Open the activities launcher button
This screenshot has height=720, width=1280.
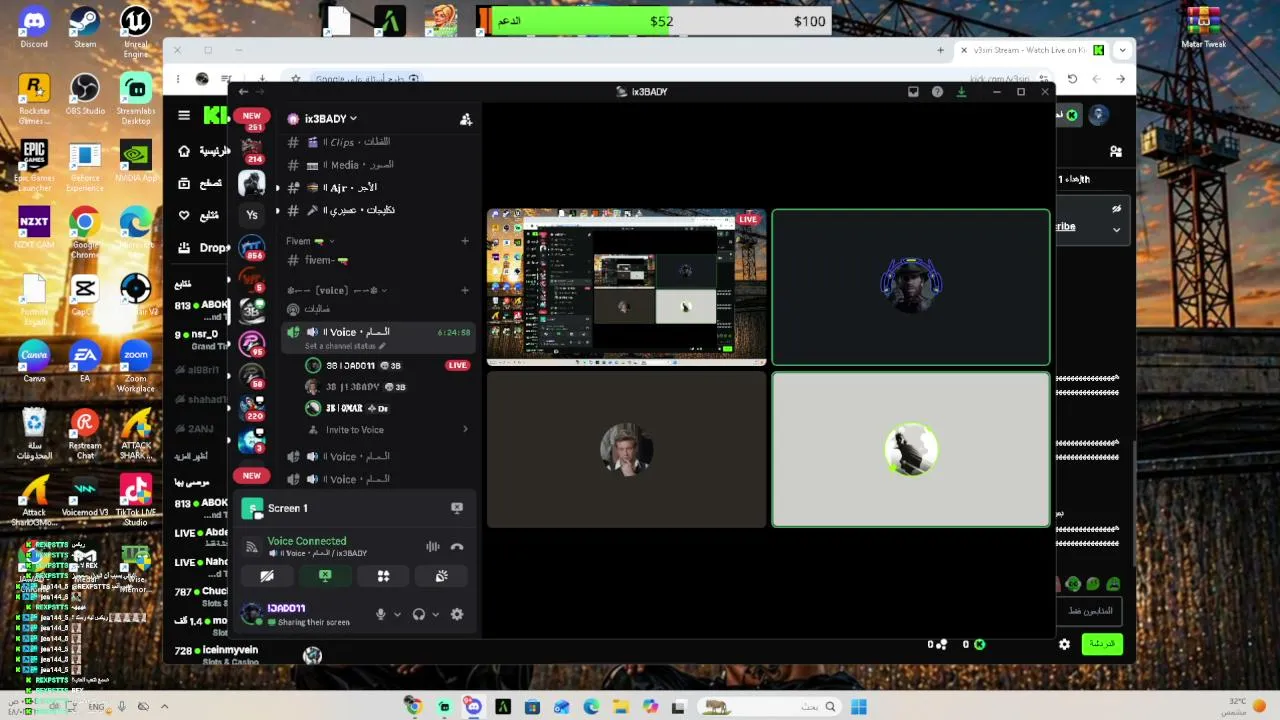pos(383,576)
